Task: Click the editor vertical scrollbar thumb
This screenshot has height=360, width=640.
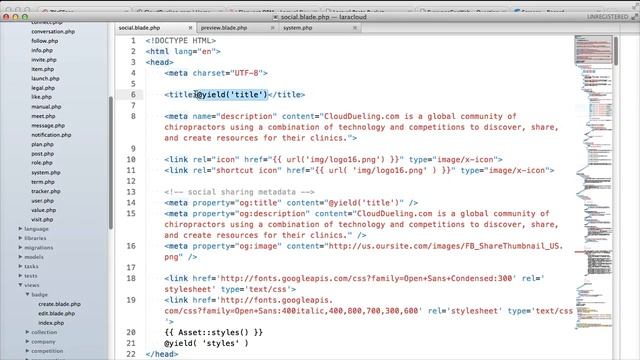Action: [x=616, y=51]
